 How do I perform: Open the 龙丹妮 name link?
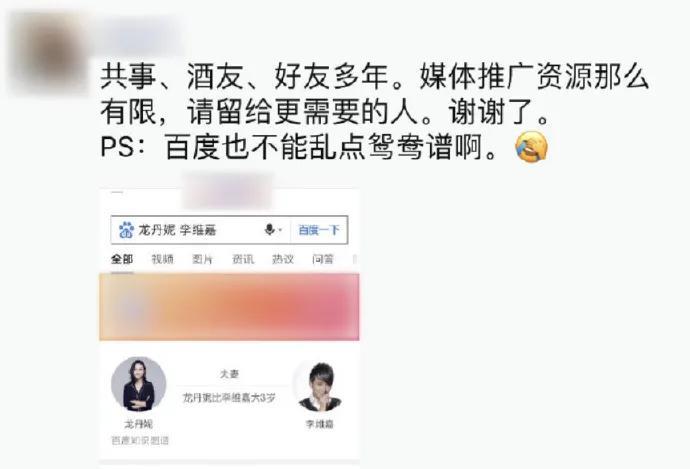point(139,424)
